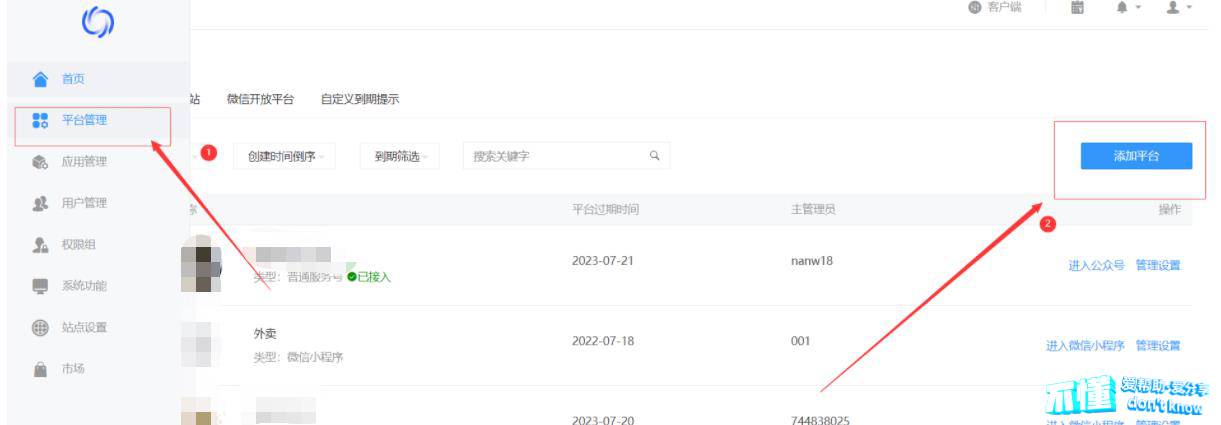The height and width of the screenshot is (425, 1221).
Task: Click the 站点设置 globe icon
Action: tap(40, 328)
